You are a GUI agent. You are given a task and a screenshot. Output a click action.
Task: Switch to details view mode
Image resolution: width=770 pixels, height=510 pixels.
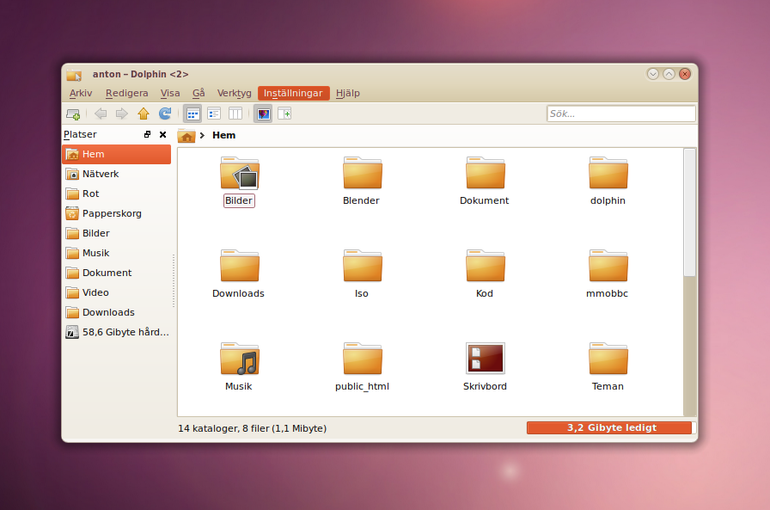214,114
